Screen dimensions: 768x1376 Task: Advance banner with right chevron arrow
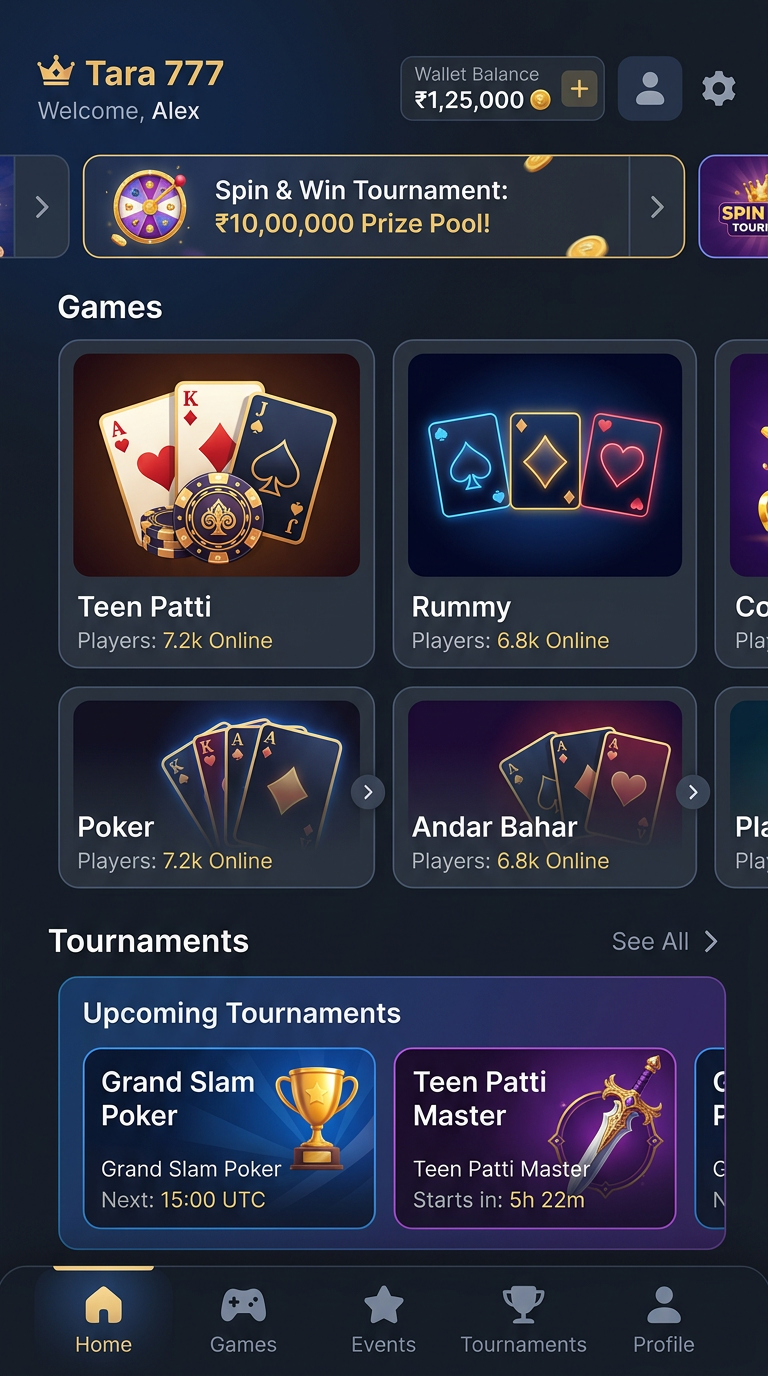(x=657, y=207)
